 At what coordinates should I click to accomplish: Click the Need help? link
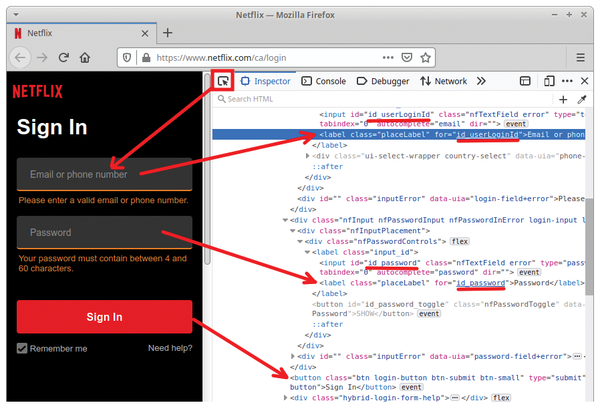(170, 348)
